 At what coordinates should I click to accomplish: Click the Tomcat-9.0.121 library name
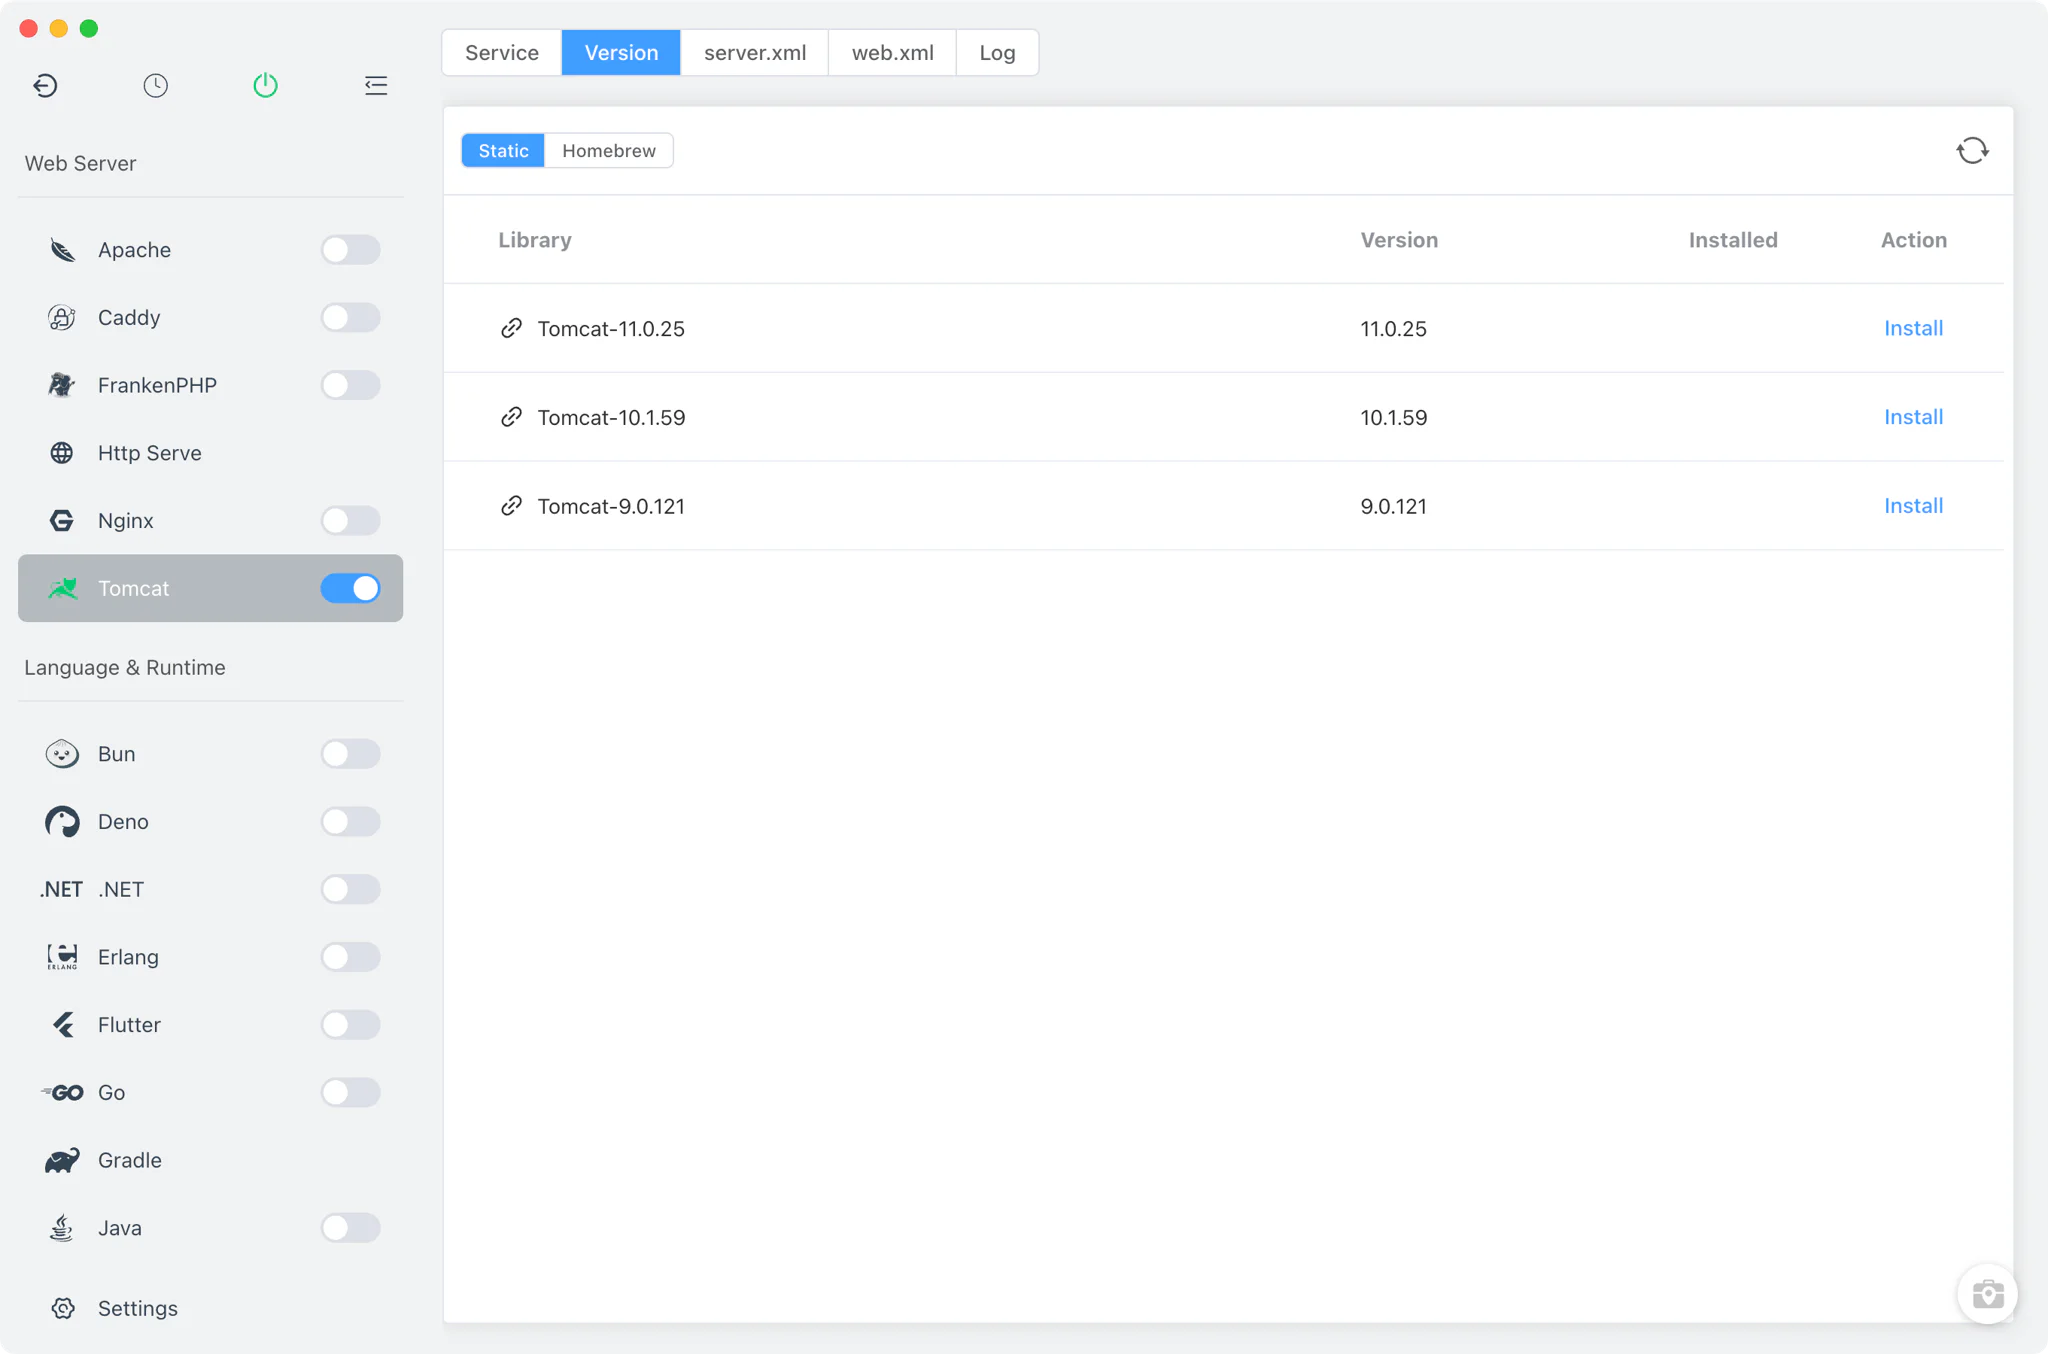611,507
